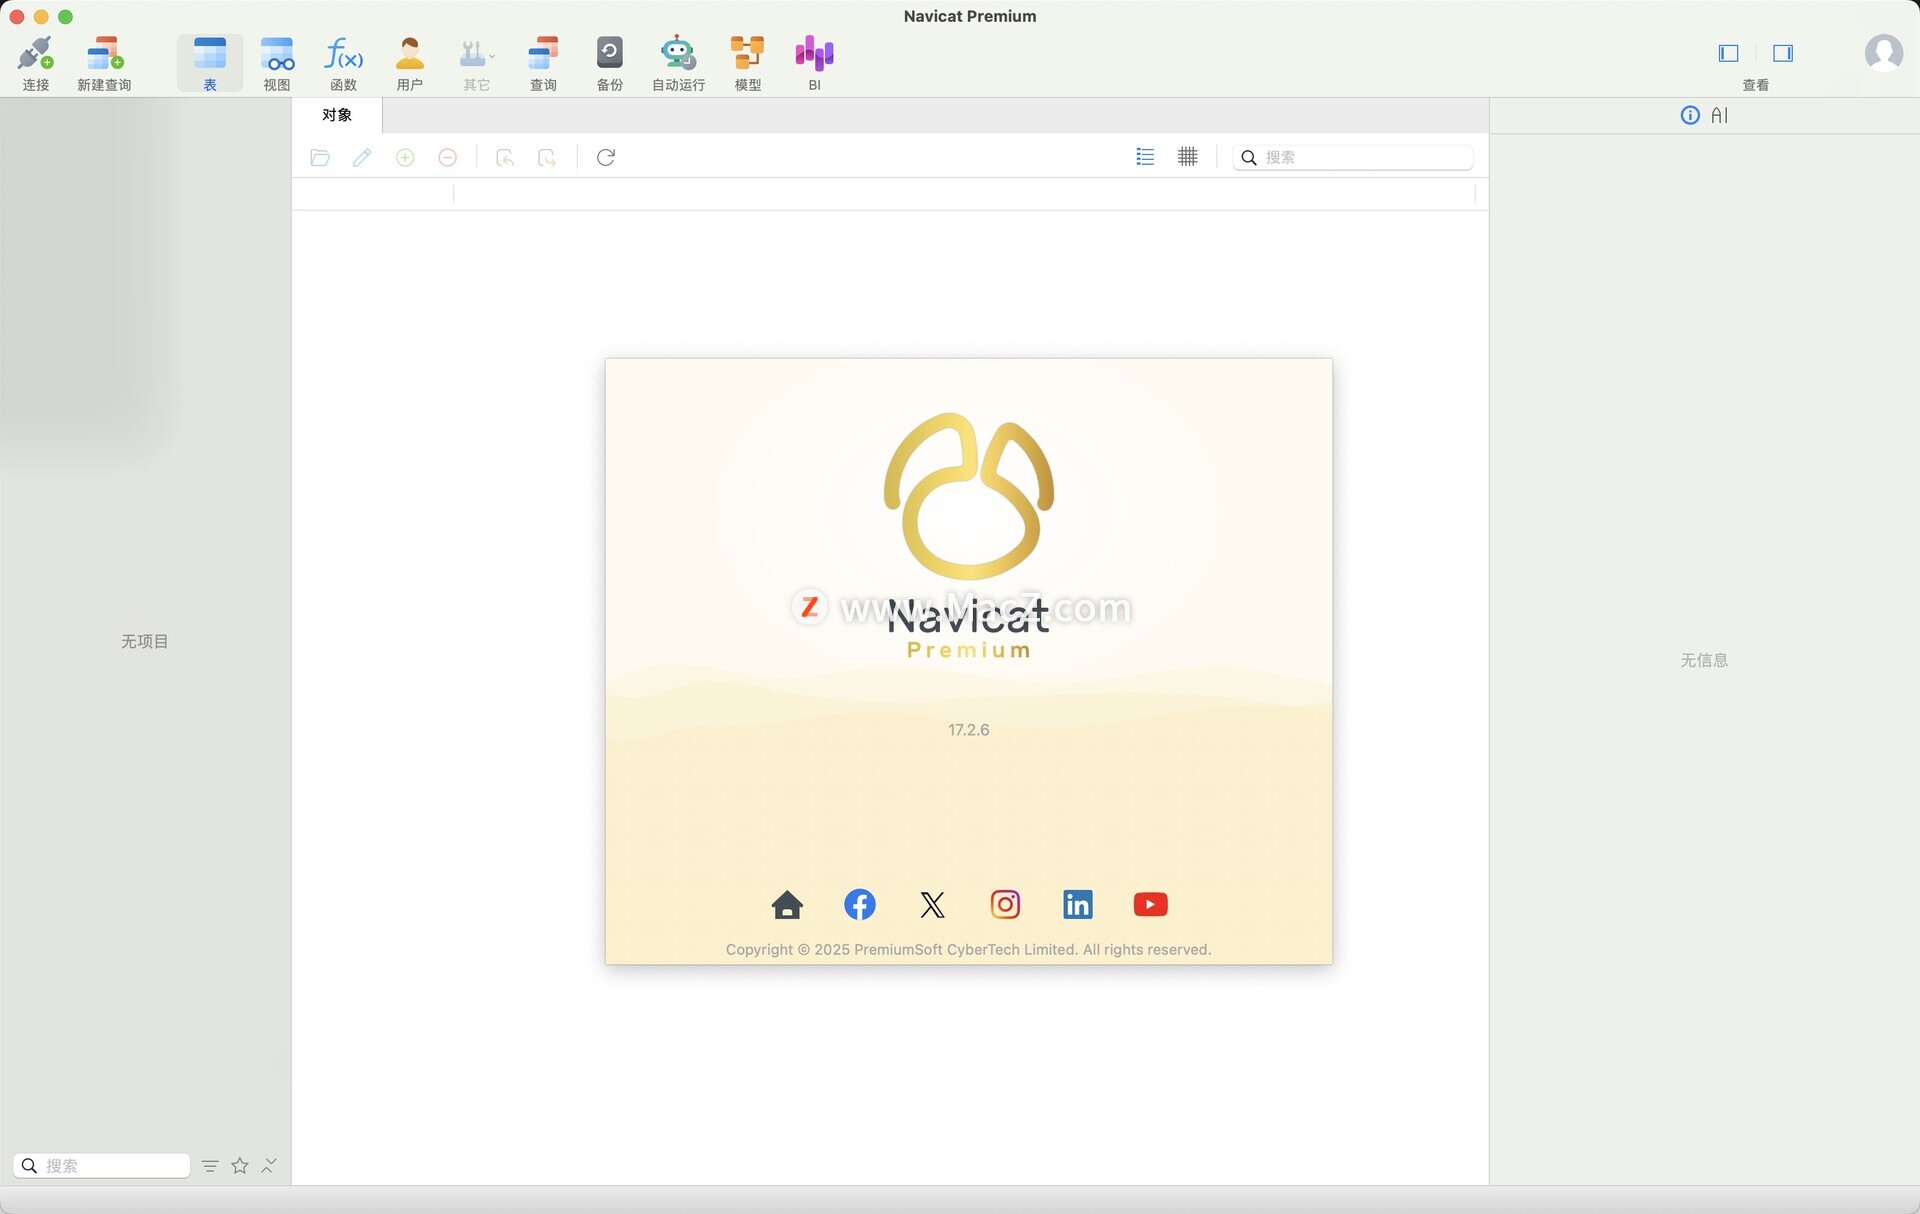Click the sidebar filter lines icon
This screenshot has height=1214, width=1920.
(x=210, y=1166)
